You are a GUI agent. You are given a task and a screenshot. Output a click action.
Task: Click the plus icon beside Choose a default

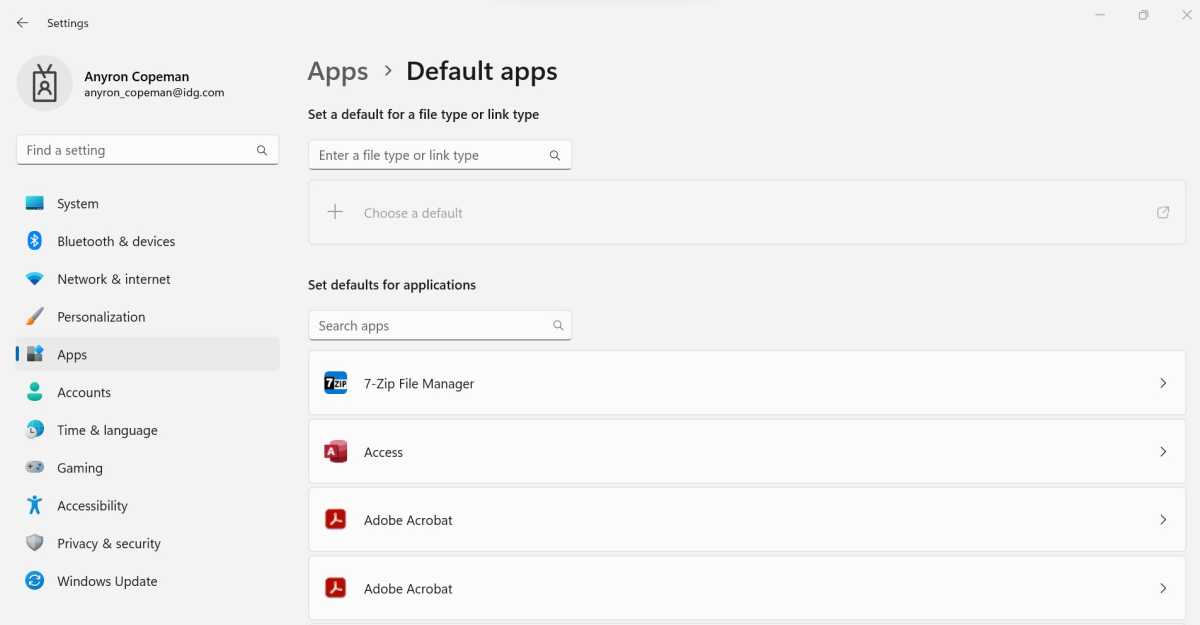point(335,212)
